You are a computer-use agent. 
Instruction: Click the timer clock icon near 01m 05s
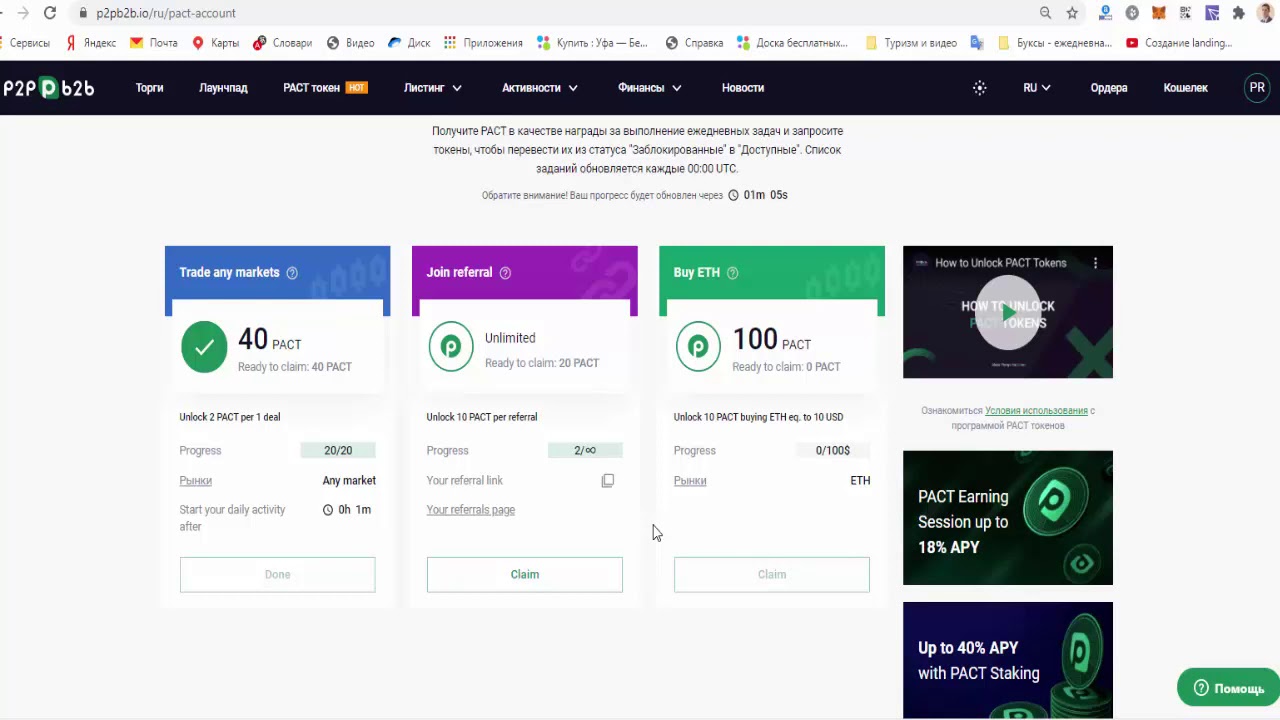click(x=733, y=195)
